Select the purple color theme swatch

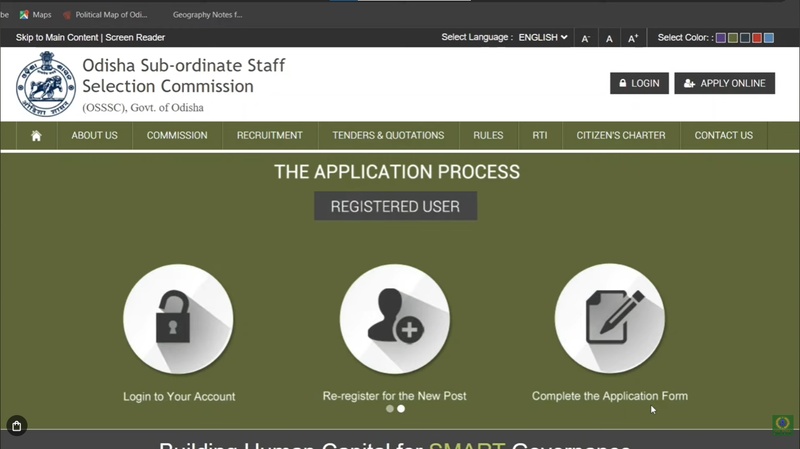point(721,38)
